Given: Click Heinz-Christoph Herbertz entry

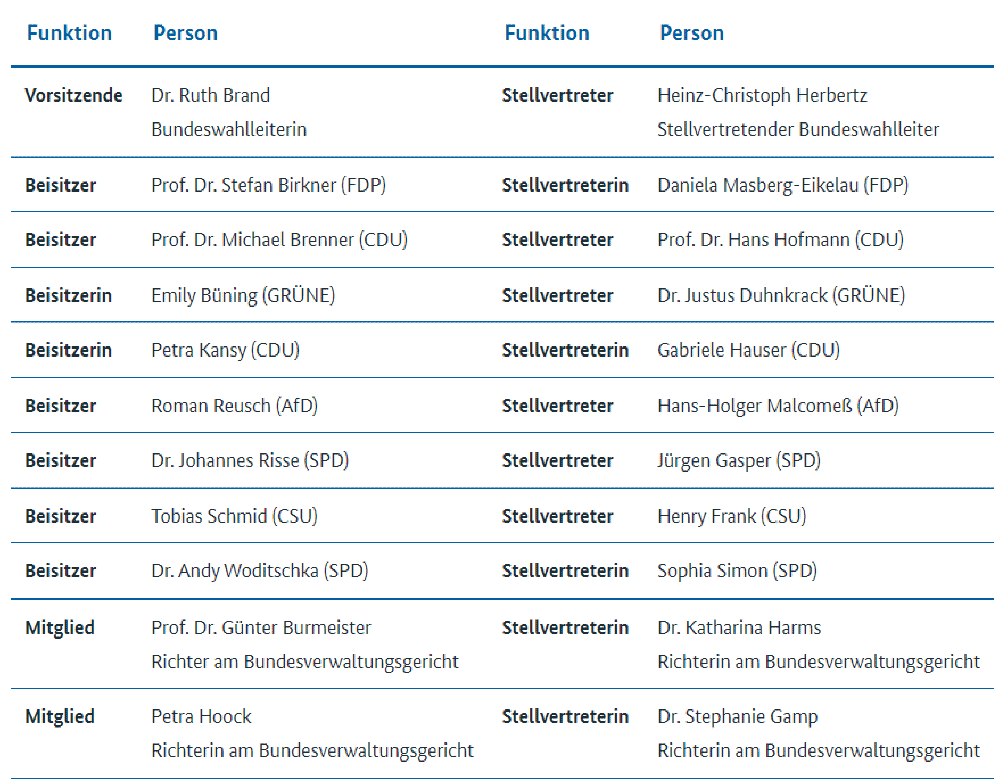Looking at the screenshot, I should tap(762, 95).
